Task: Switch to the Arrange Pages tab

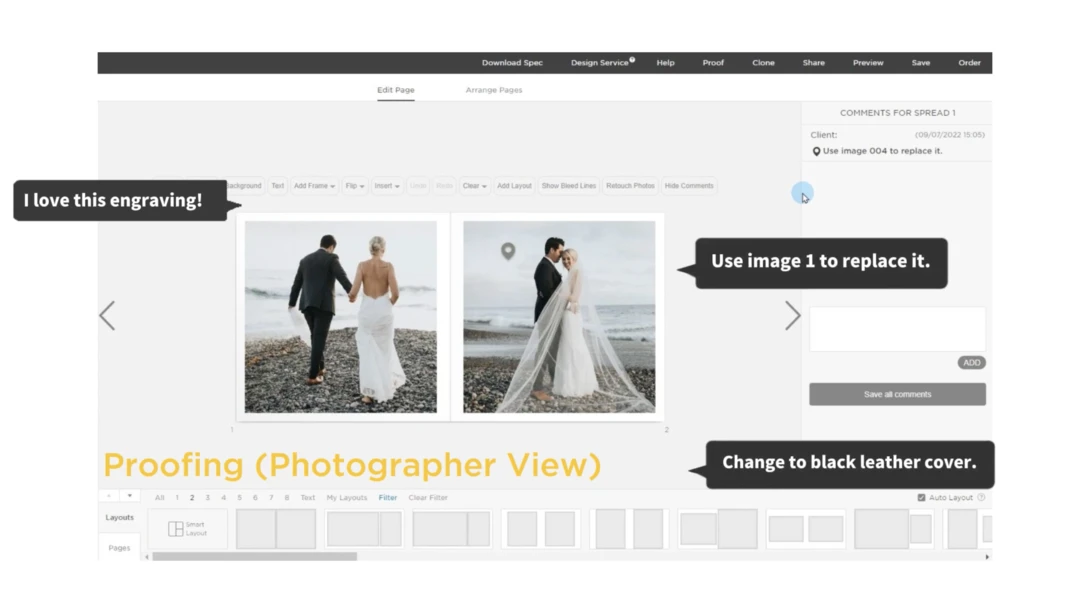Action: (494, 90)
